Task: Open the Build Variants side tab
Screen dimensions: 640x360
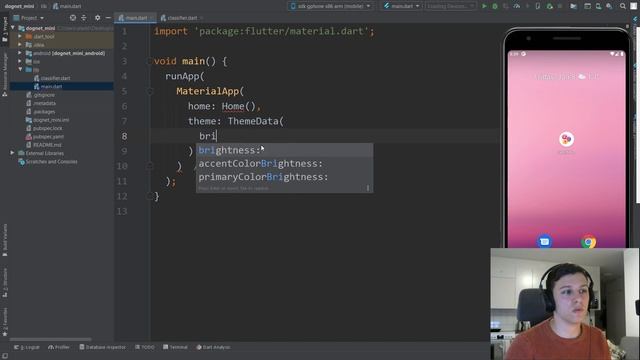Action: pos(4,240)
